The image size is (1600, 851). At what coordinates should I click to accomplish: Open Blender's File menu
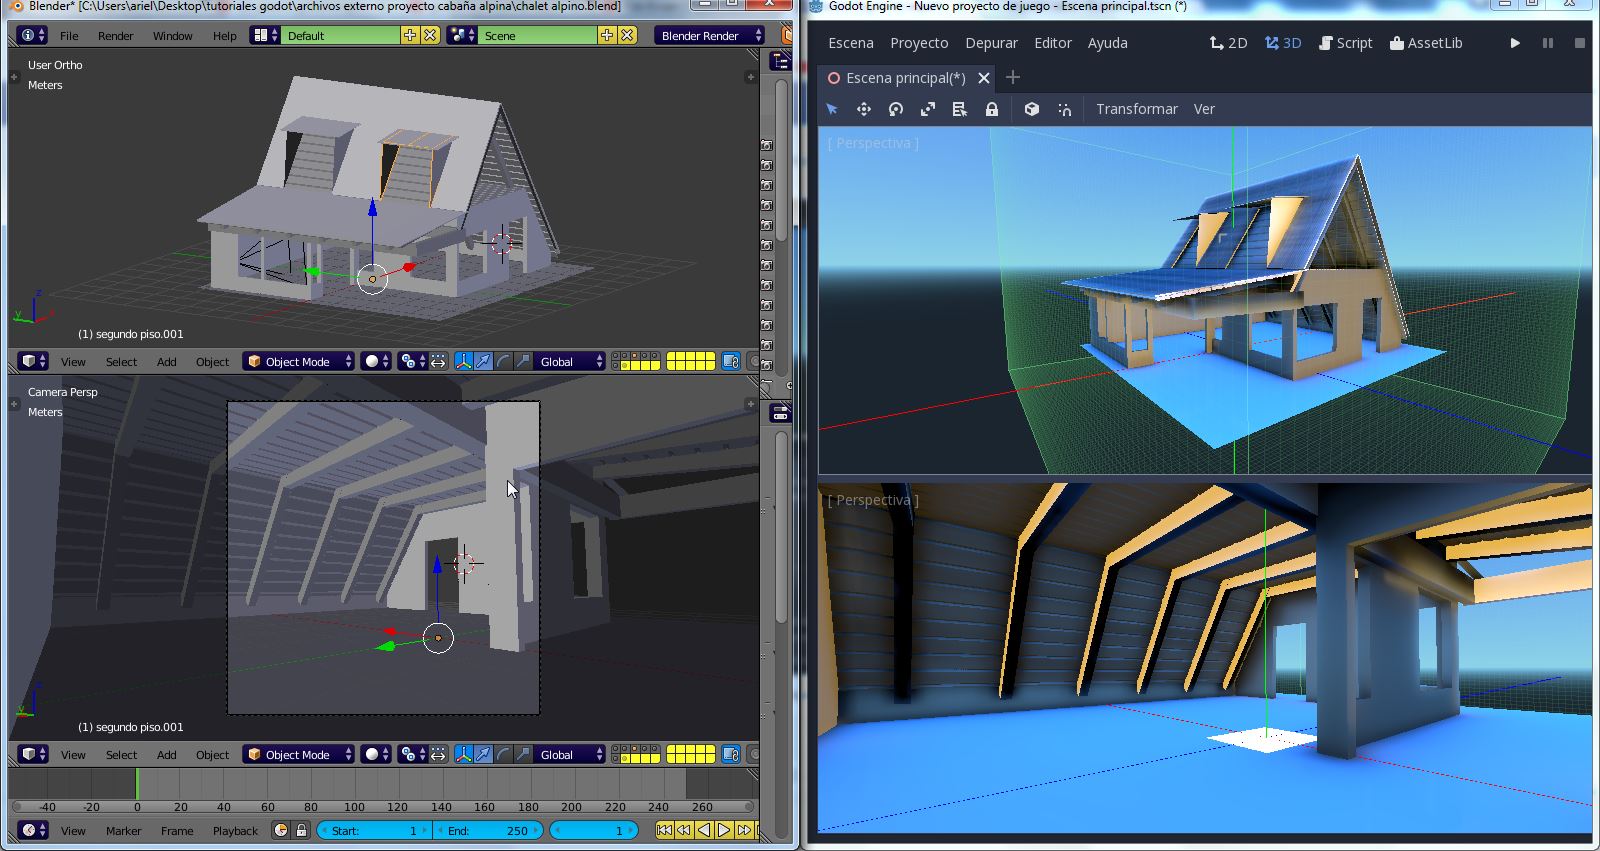(x=69, y=35)
